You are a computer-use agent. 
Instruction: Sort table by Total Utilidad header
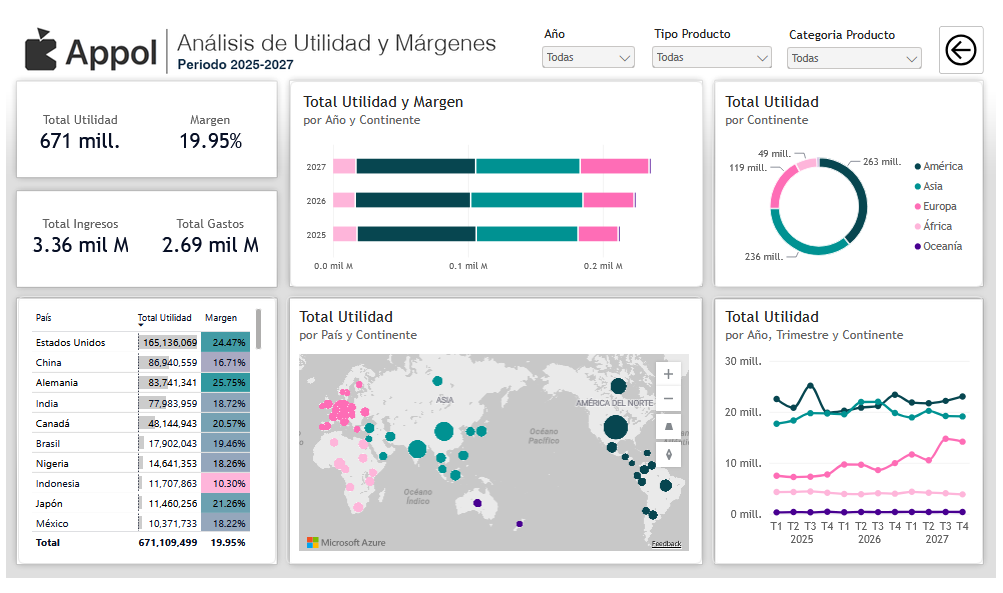[x=164, y=317]
